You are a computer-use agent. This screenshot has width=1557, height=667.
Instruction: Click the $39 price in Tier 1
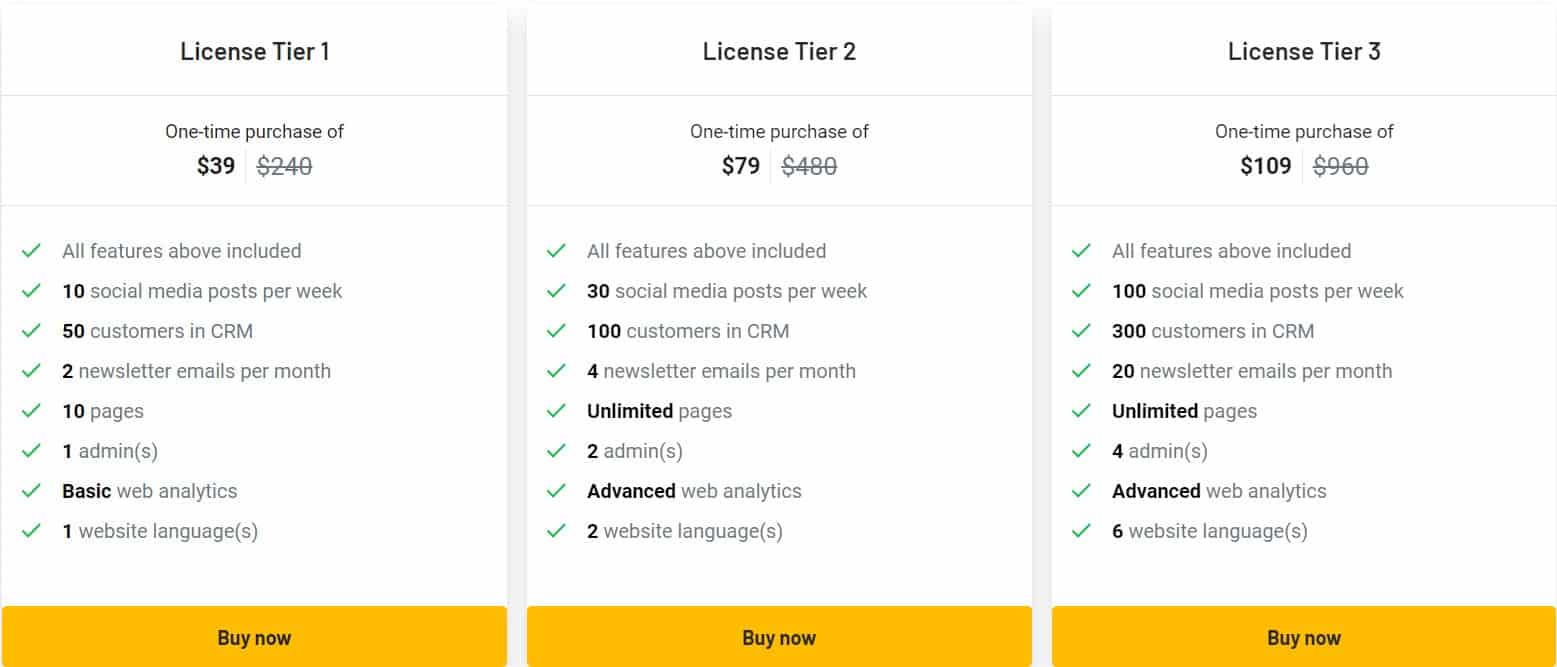(215, 166)
